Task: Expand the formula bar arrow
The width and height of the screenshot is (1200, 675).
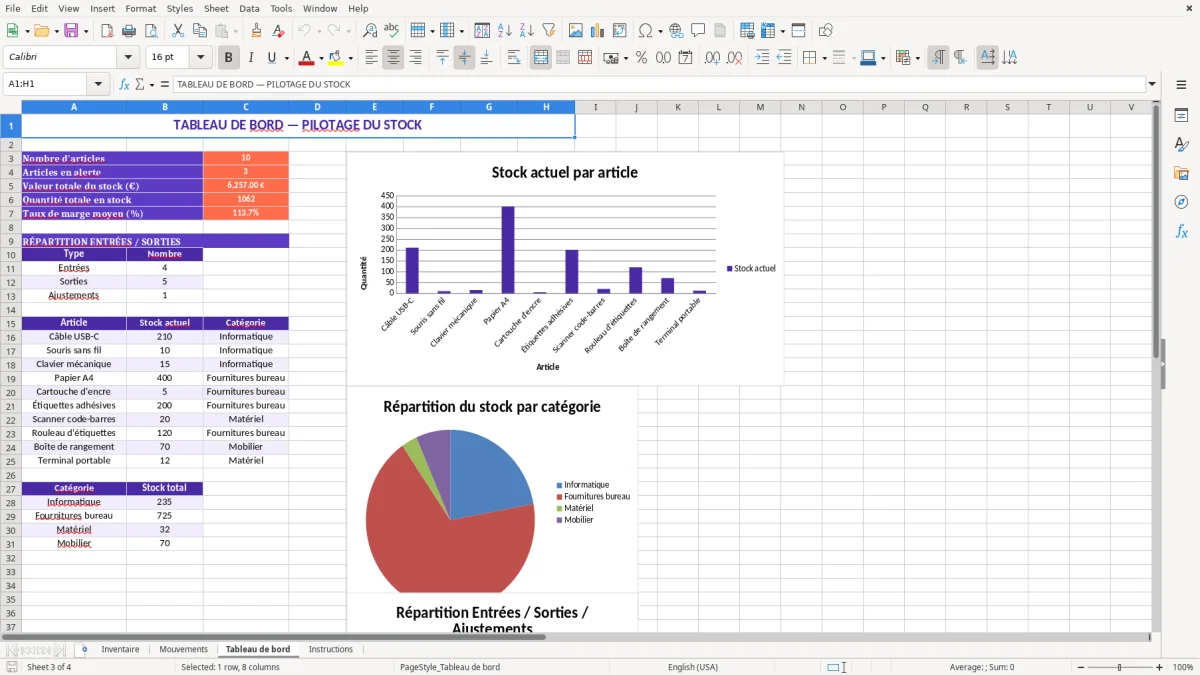Action: point(1152,84)
